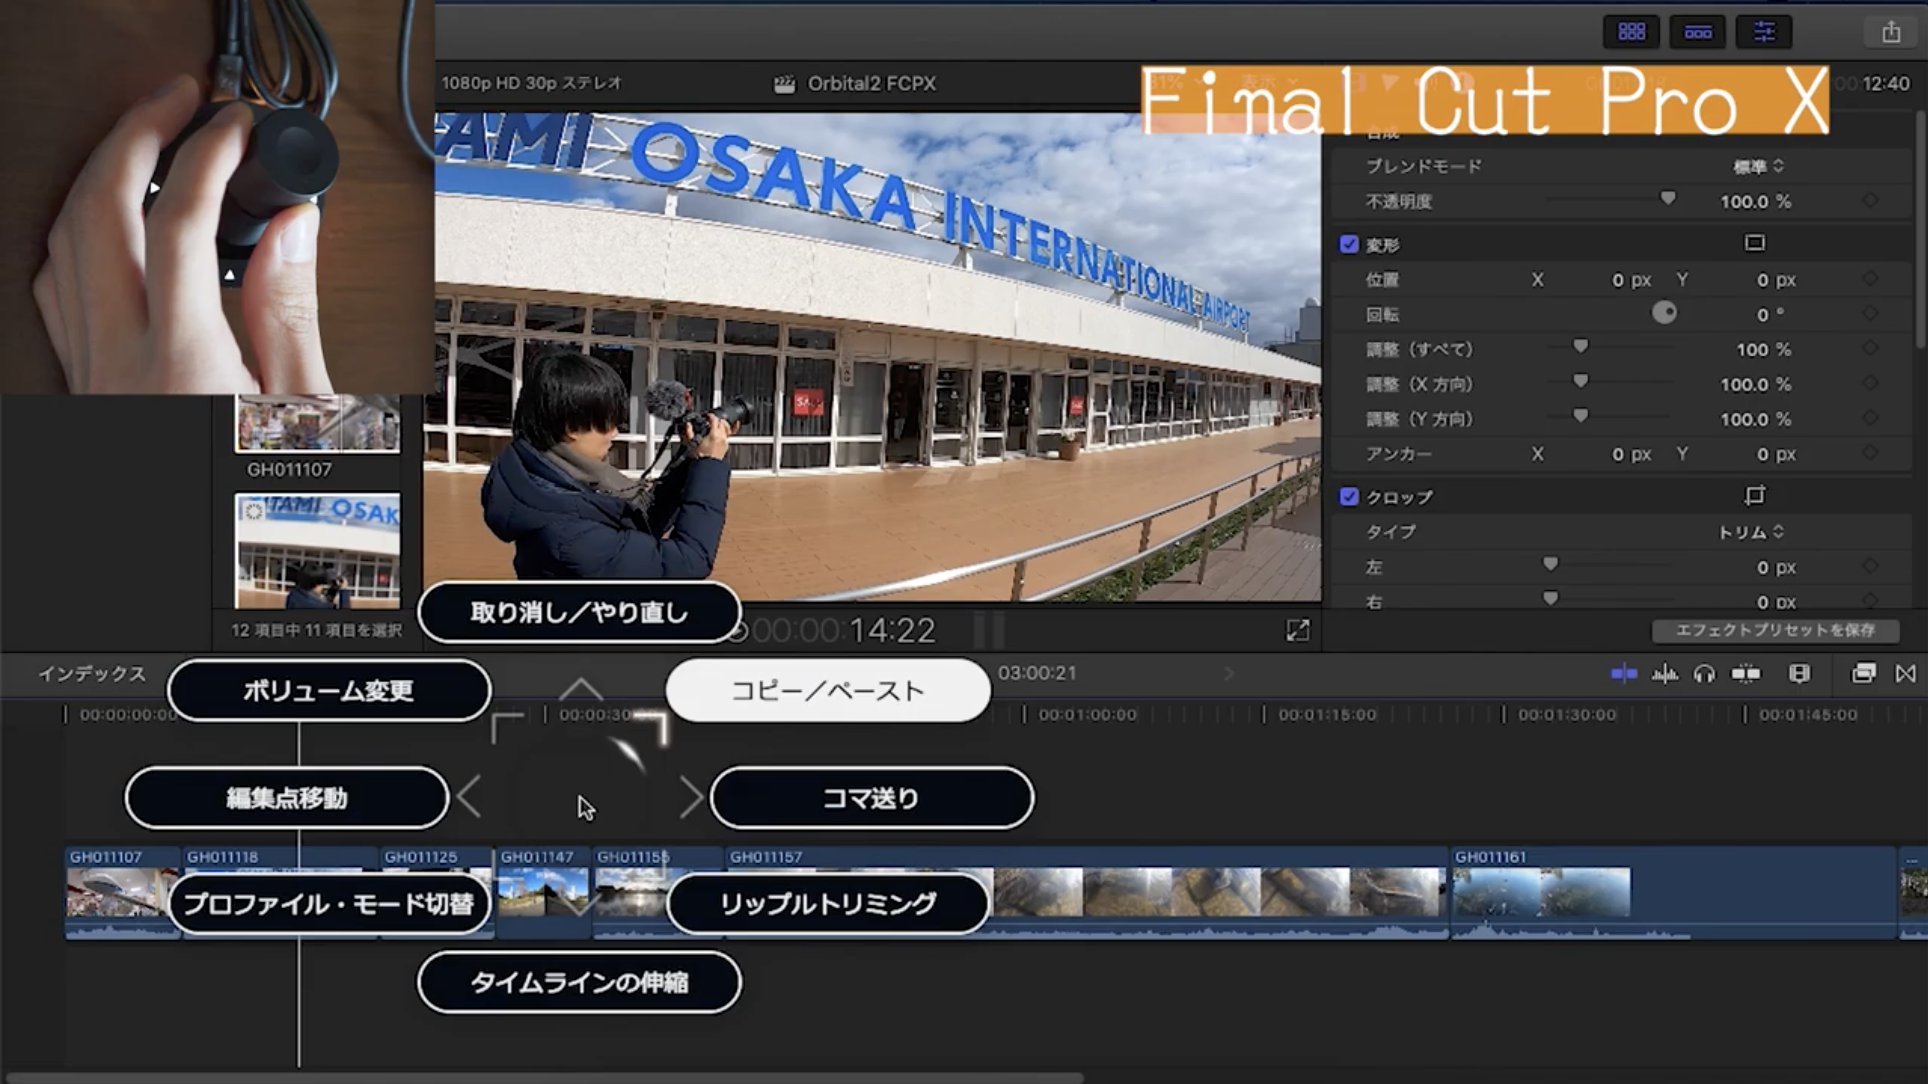The height and width of the screenshot is (1084, 1928).
Task: Select コピー／ペースト in the overlay menu
Action: pos(828,690)
